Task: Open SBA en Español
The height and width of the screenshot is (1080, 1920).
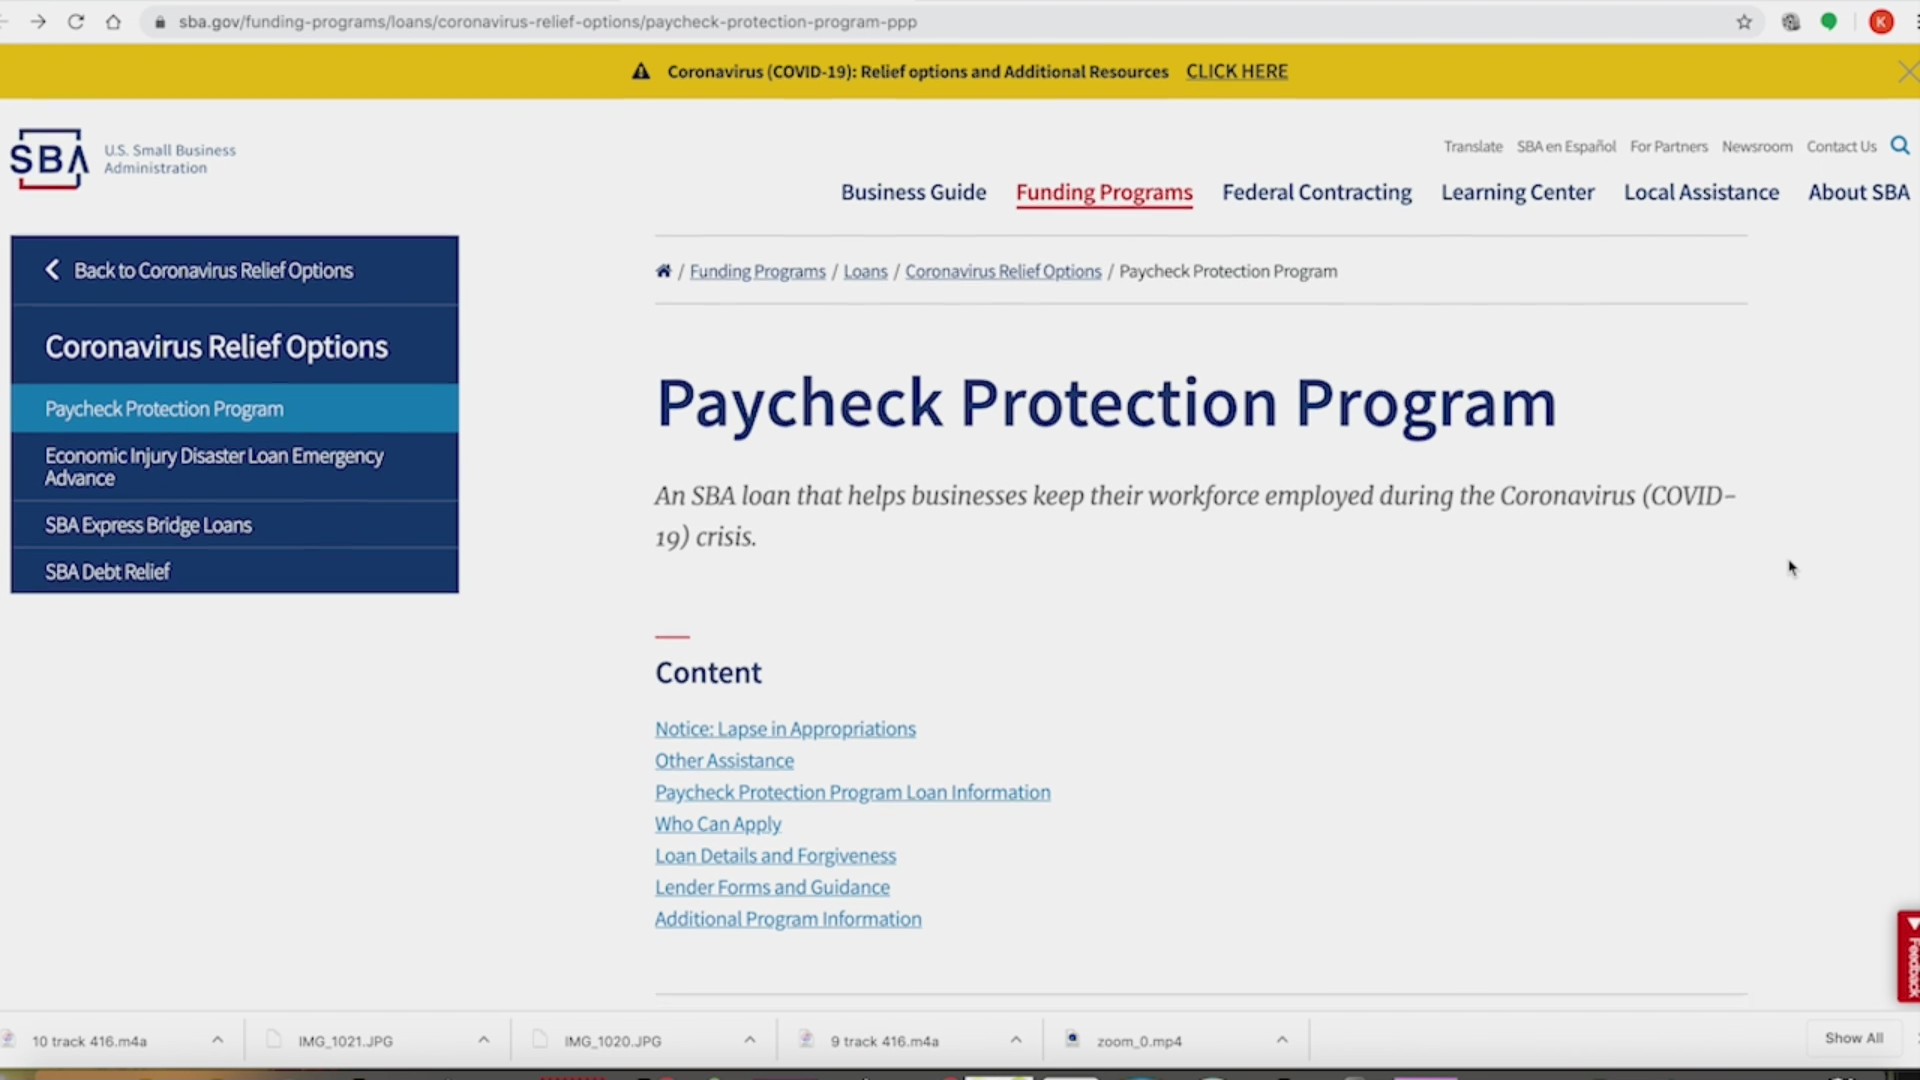Action: (1566, 147)
